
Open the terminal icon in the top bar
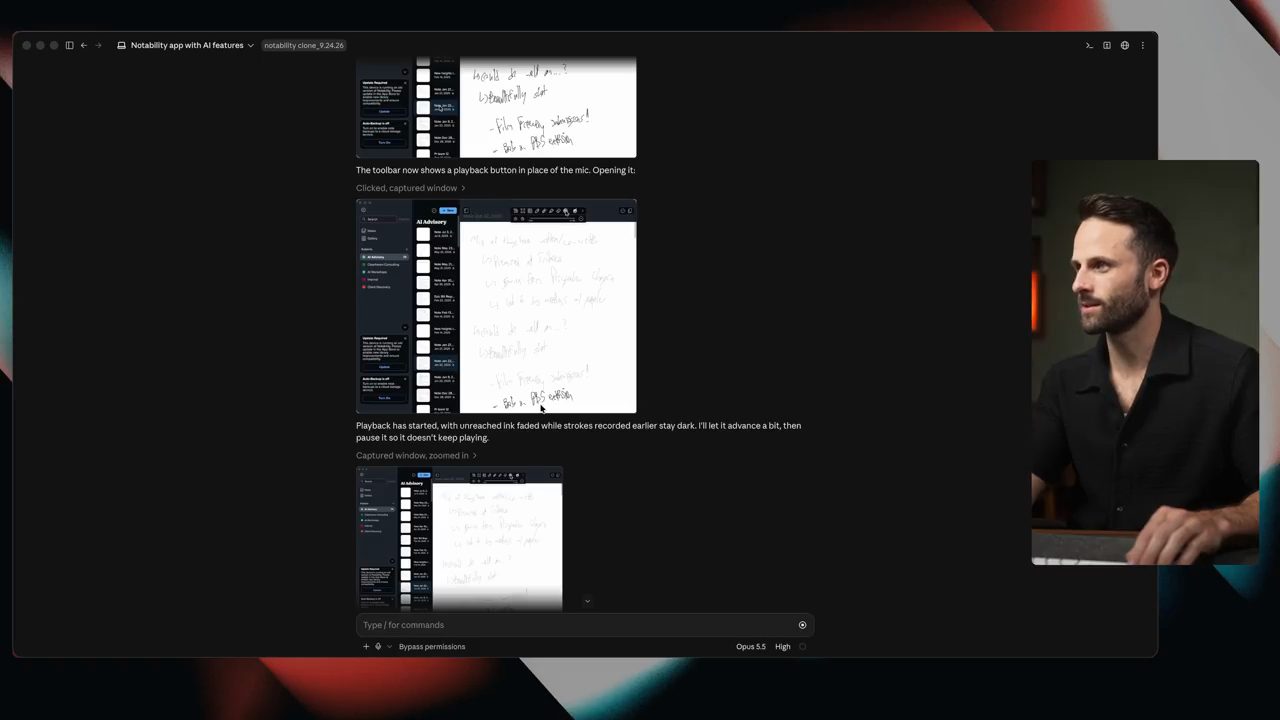[1089, 45]
